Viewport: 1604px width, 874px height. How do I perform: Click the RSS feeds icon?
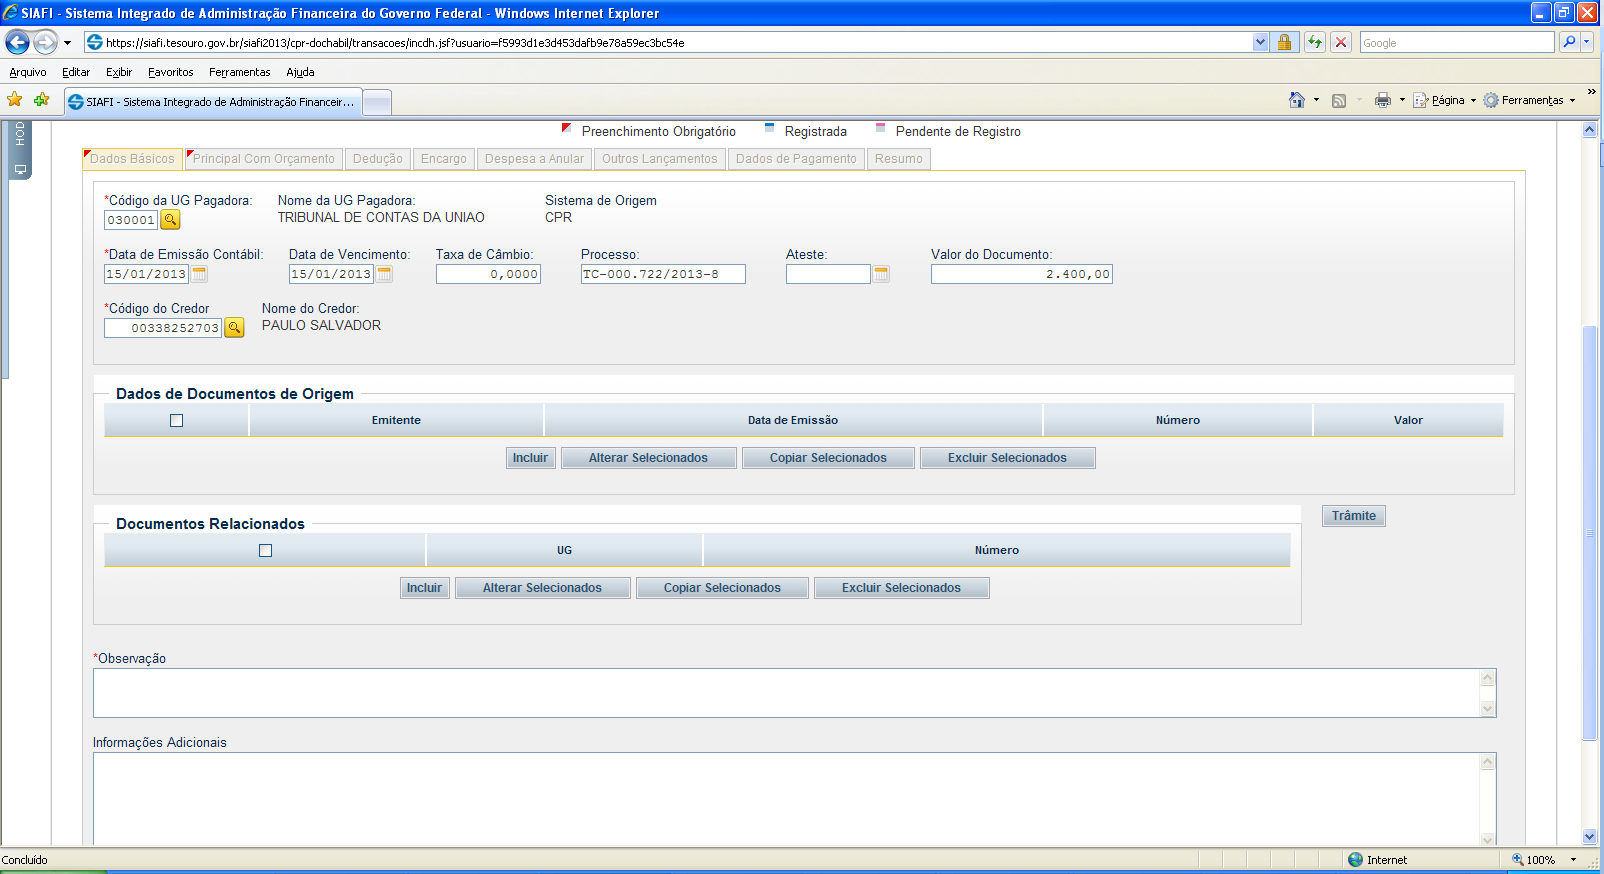pyautogui.click(x=1339, y=100)
